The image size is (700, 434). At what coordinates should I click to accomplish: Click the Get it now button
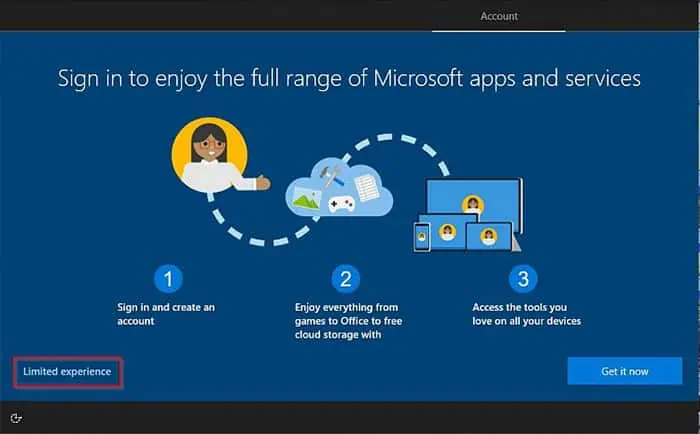[x=625, y=371]
